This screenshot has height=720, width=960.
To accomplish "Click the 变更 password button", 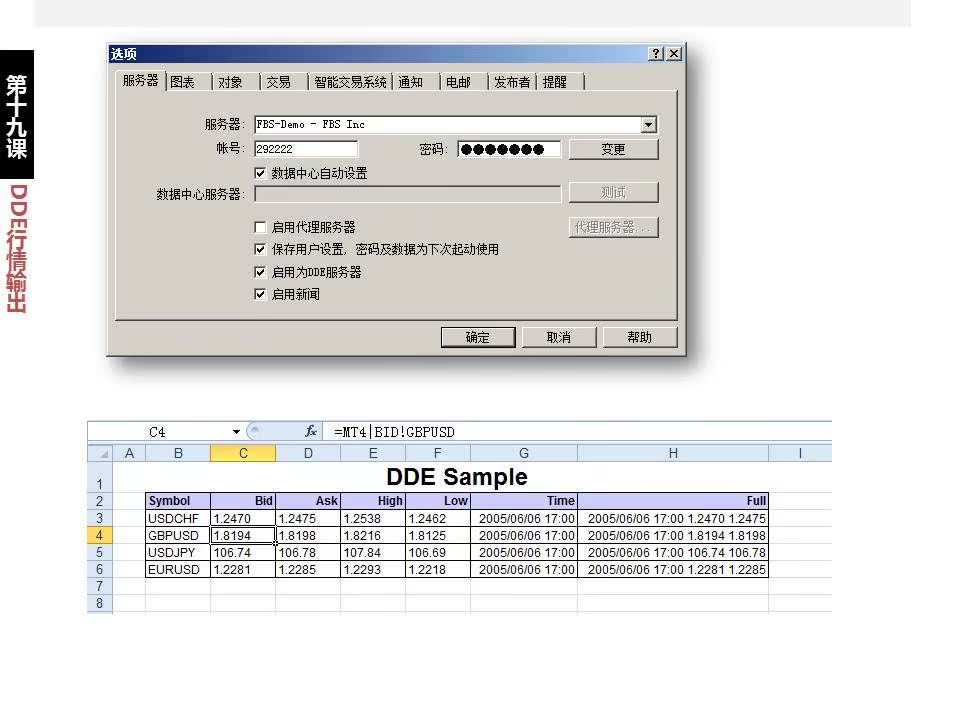I will click(x=613, y=149).
